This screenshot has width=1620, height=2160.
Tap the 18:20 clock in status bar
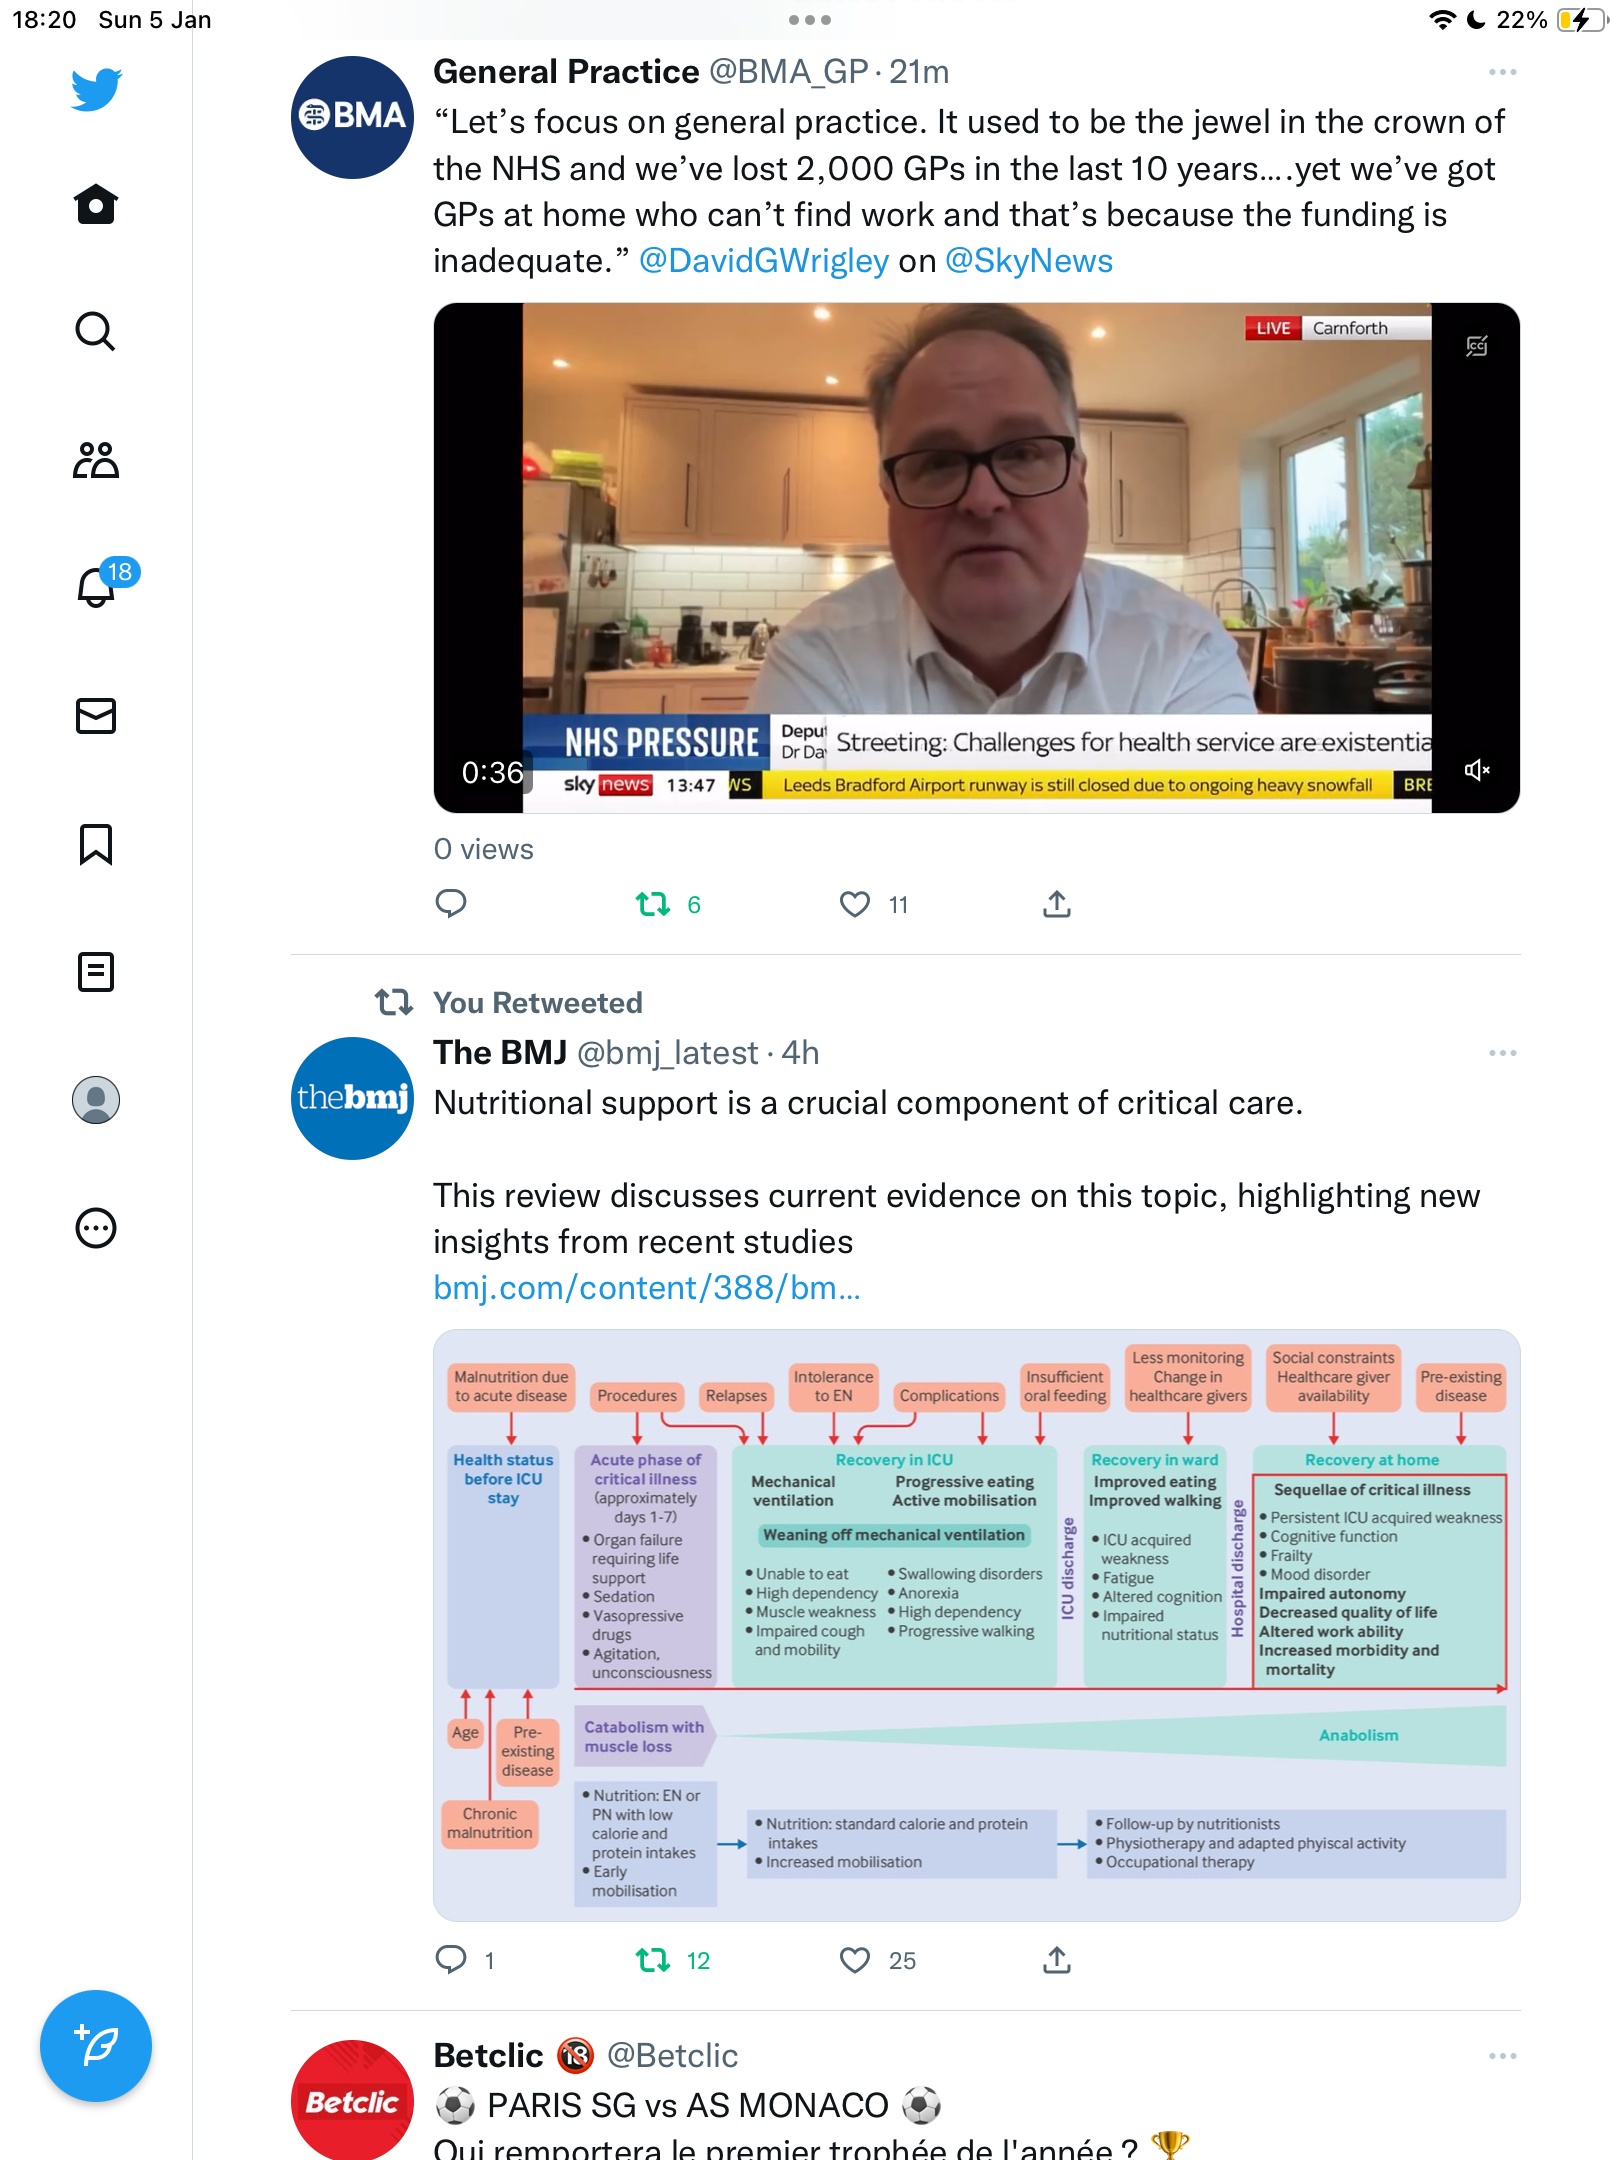(44, 20)
